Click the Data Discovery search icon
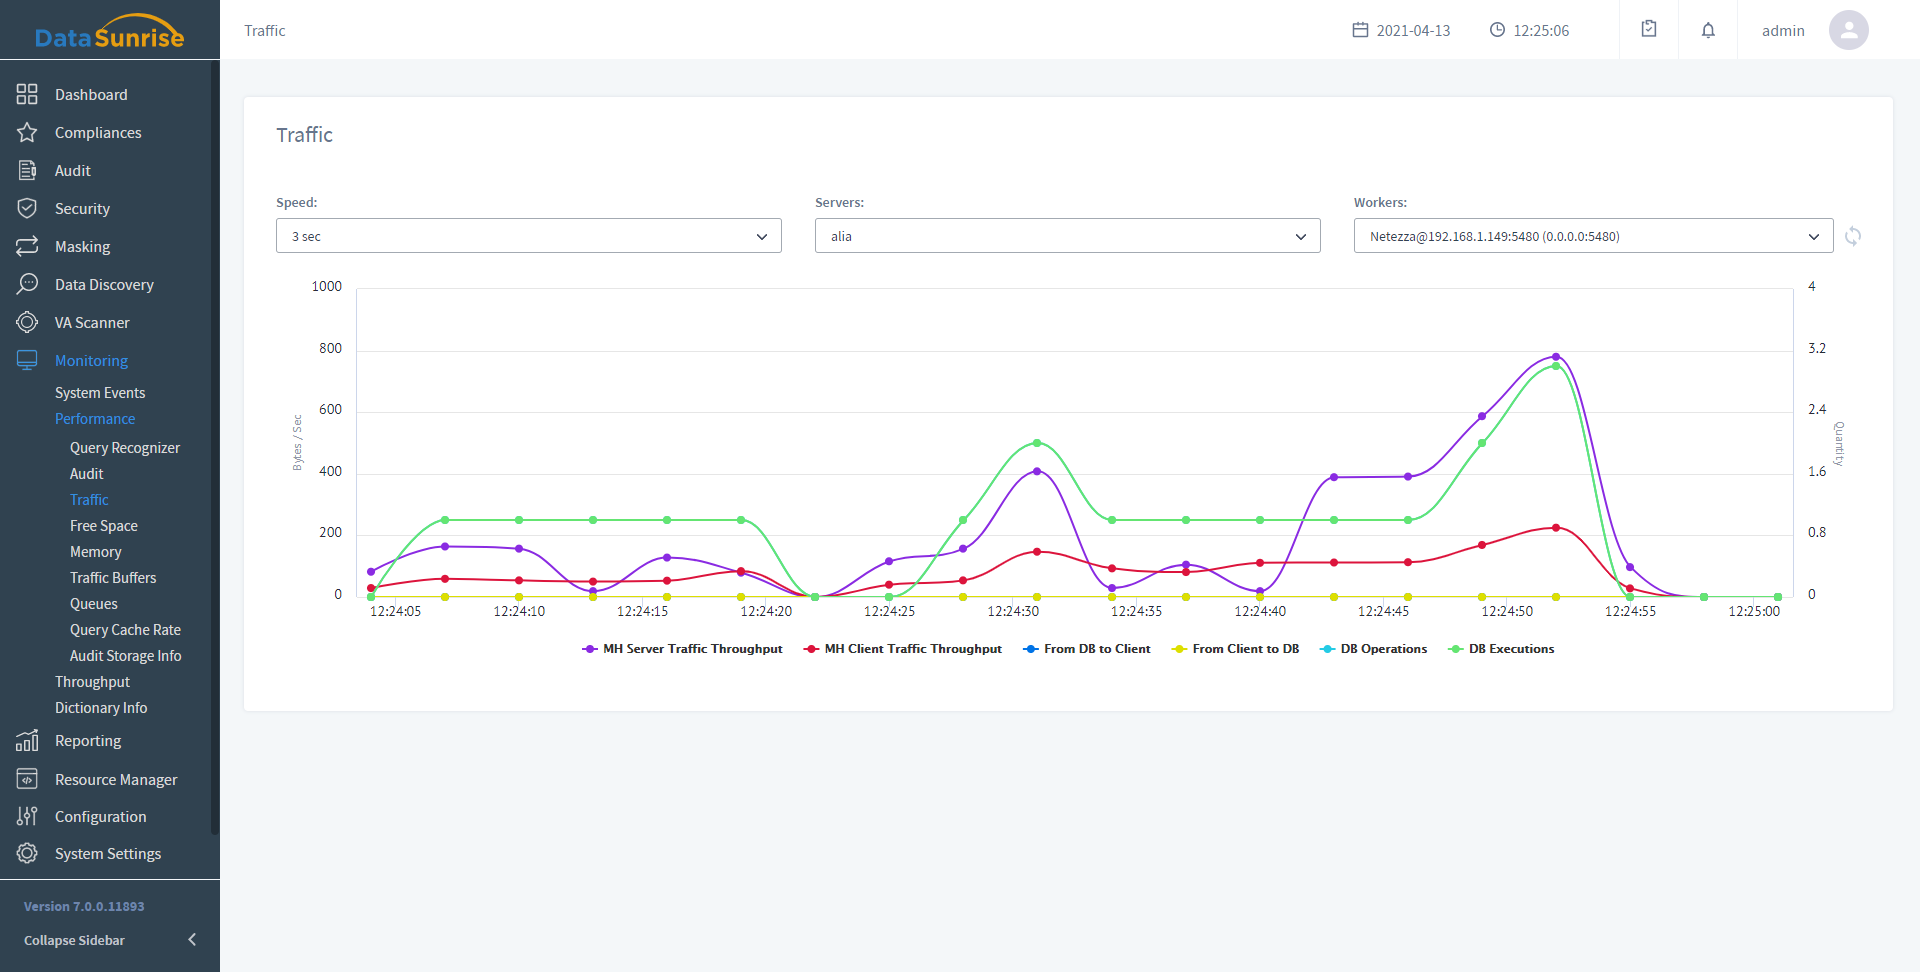This screenshot has height=972, width=1920. click(x=27, y=284)
